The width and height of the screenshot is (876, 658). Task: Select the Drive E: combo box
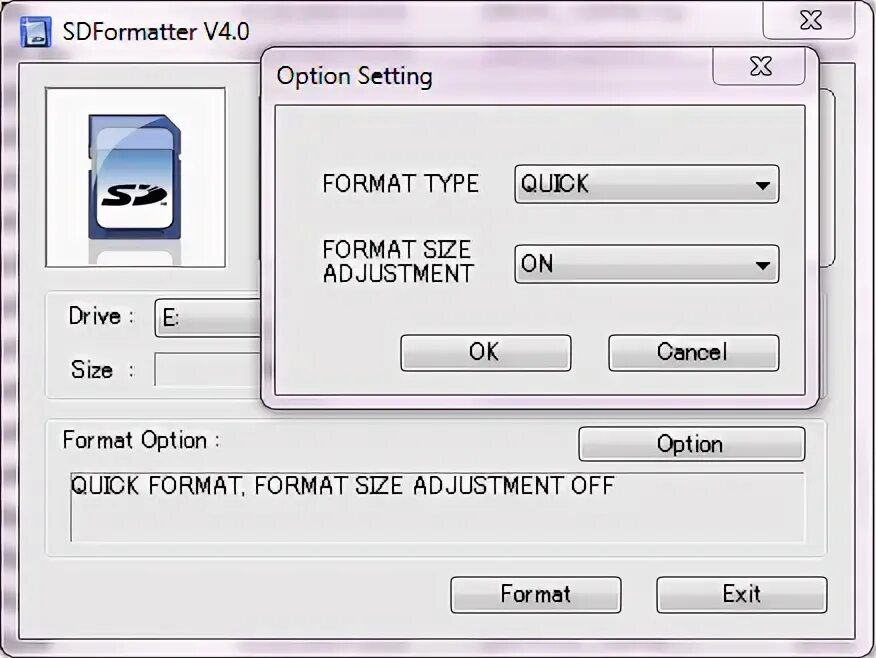(x=208, y=317)
